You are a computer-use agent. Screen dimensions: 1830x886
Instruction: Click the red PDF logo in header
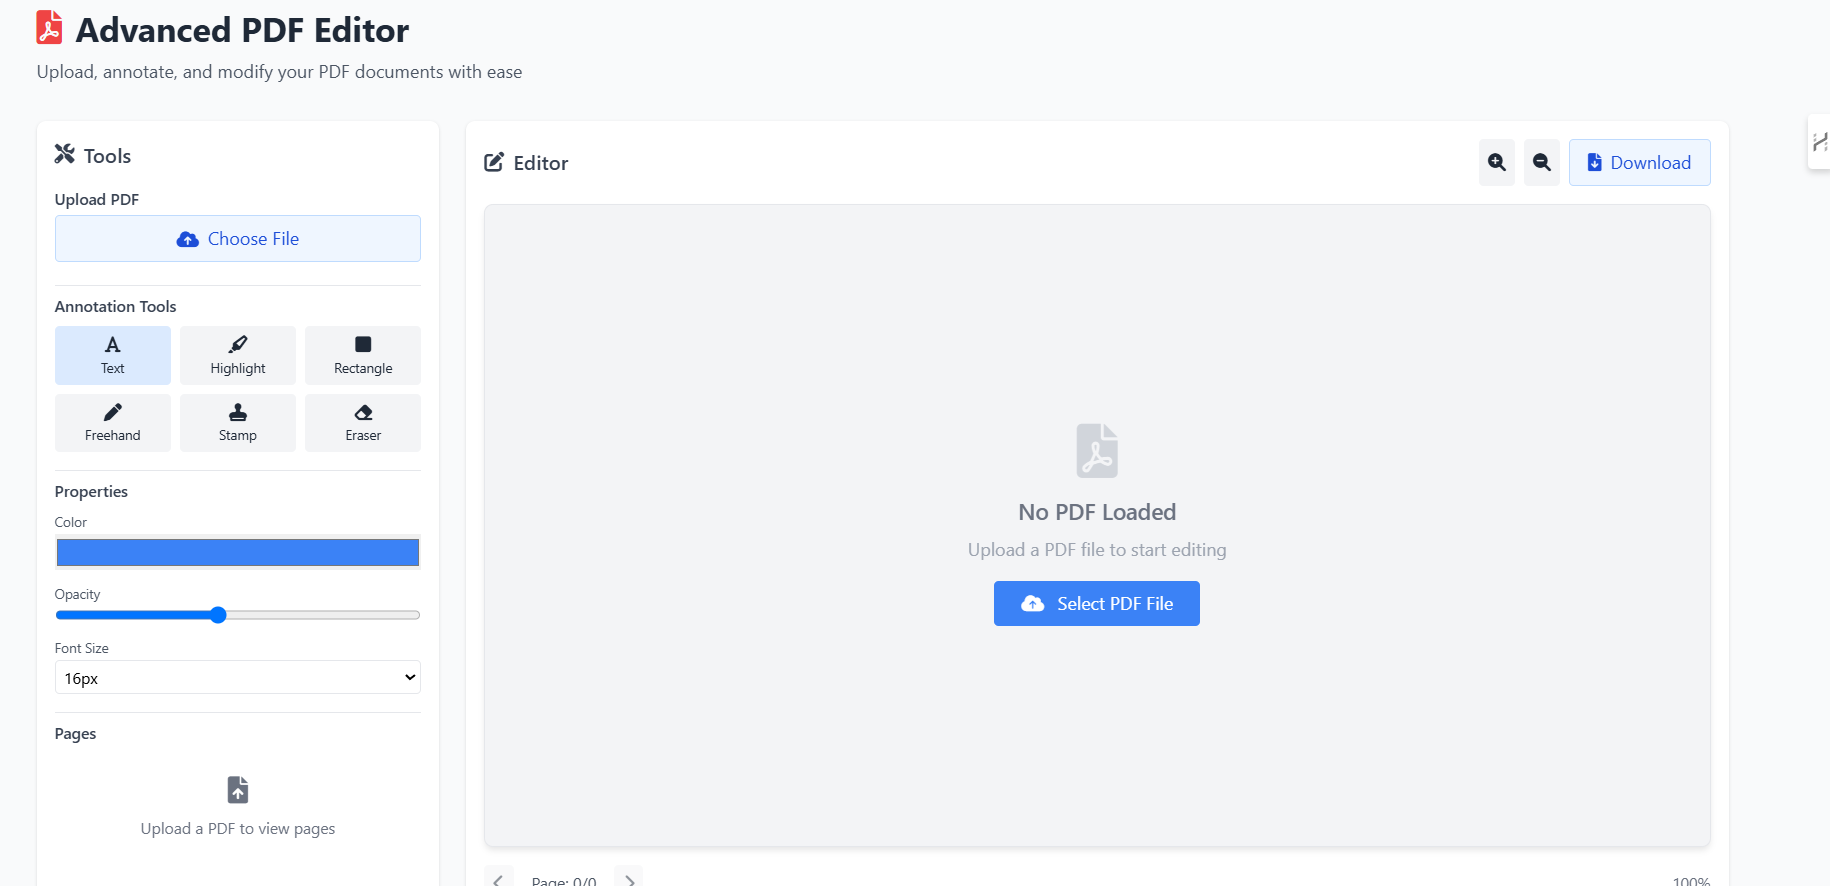coord(49,28)
